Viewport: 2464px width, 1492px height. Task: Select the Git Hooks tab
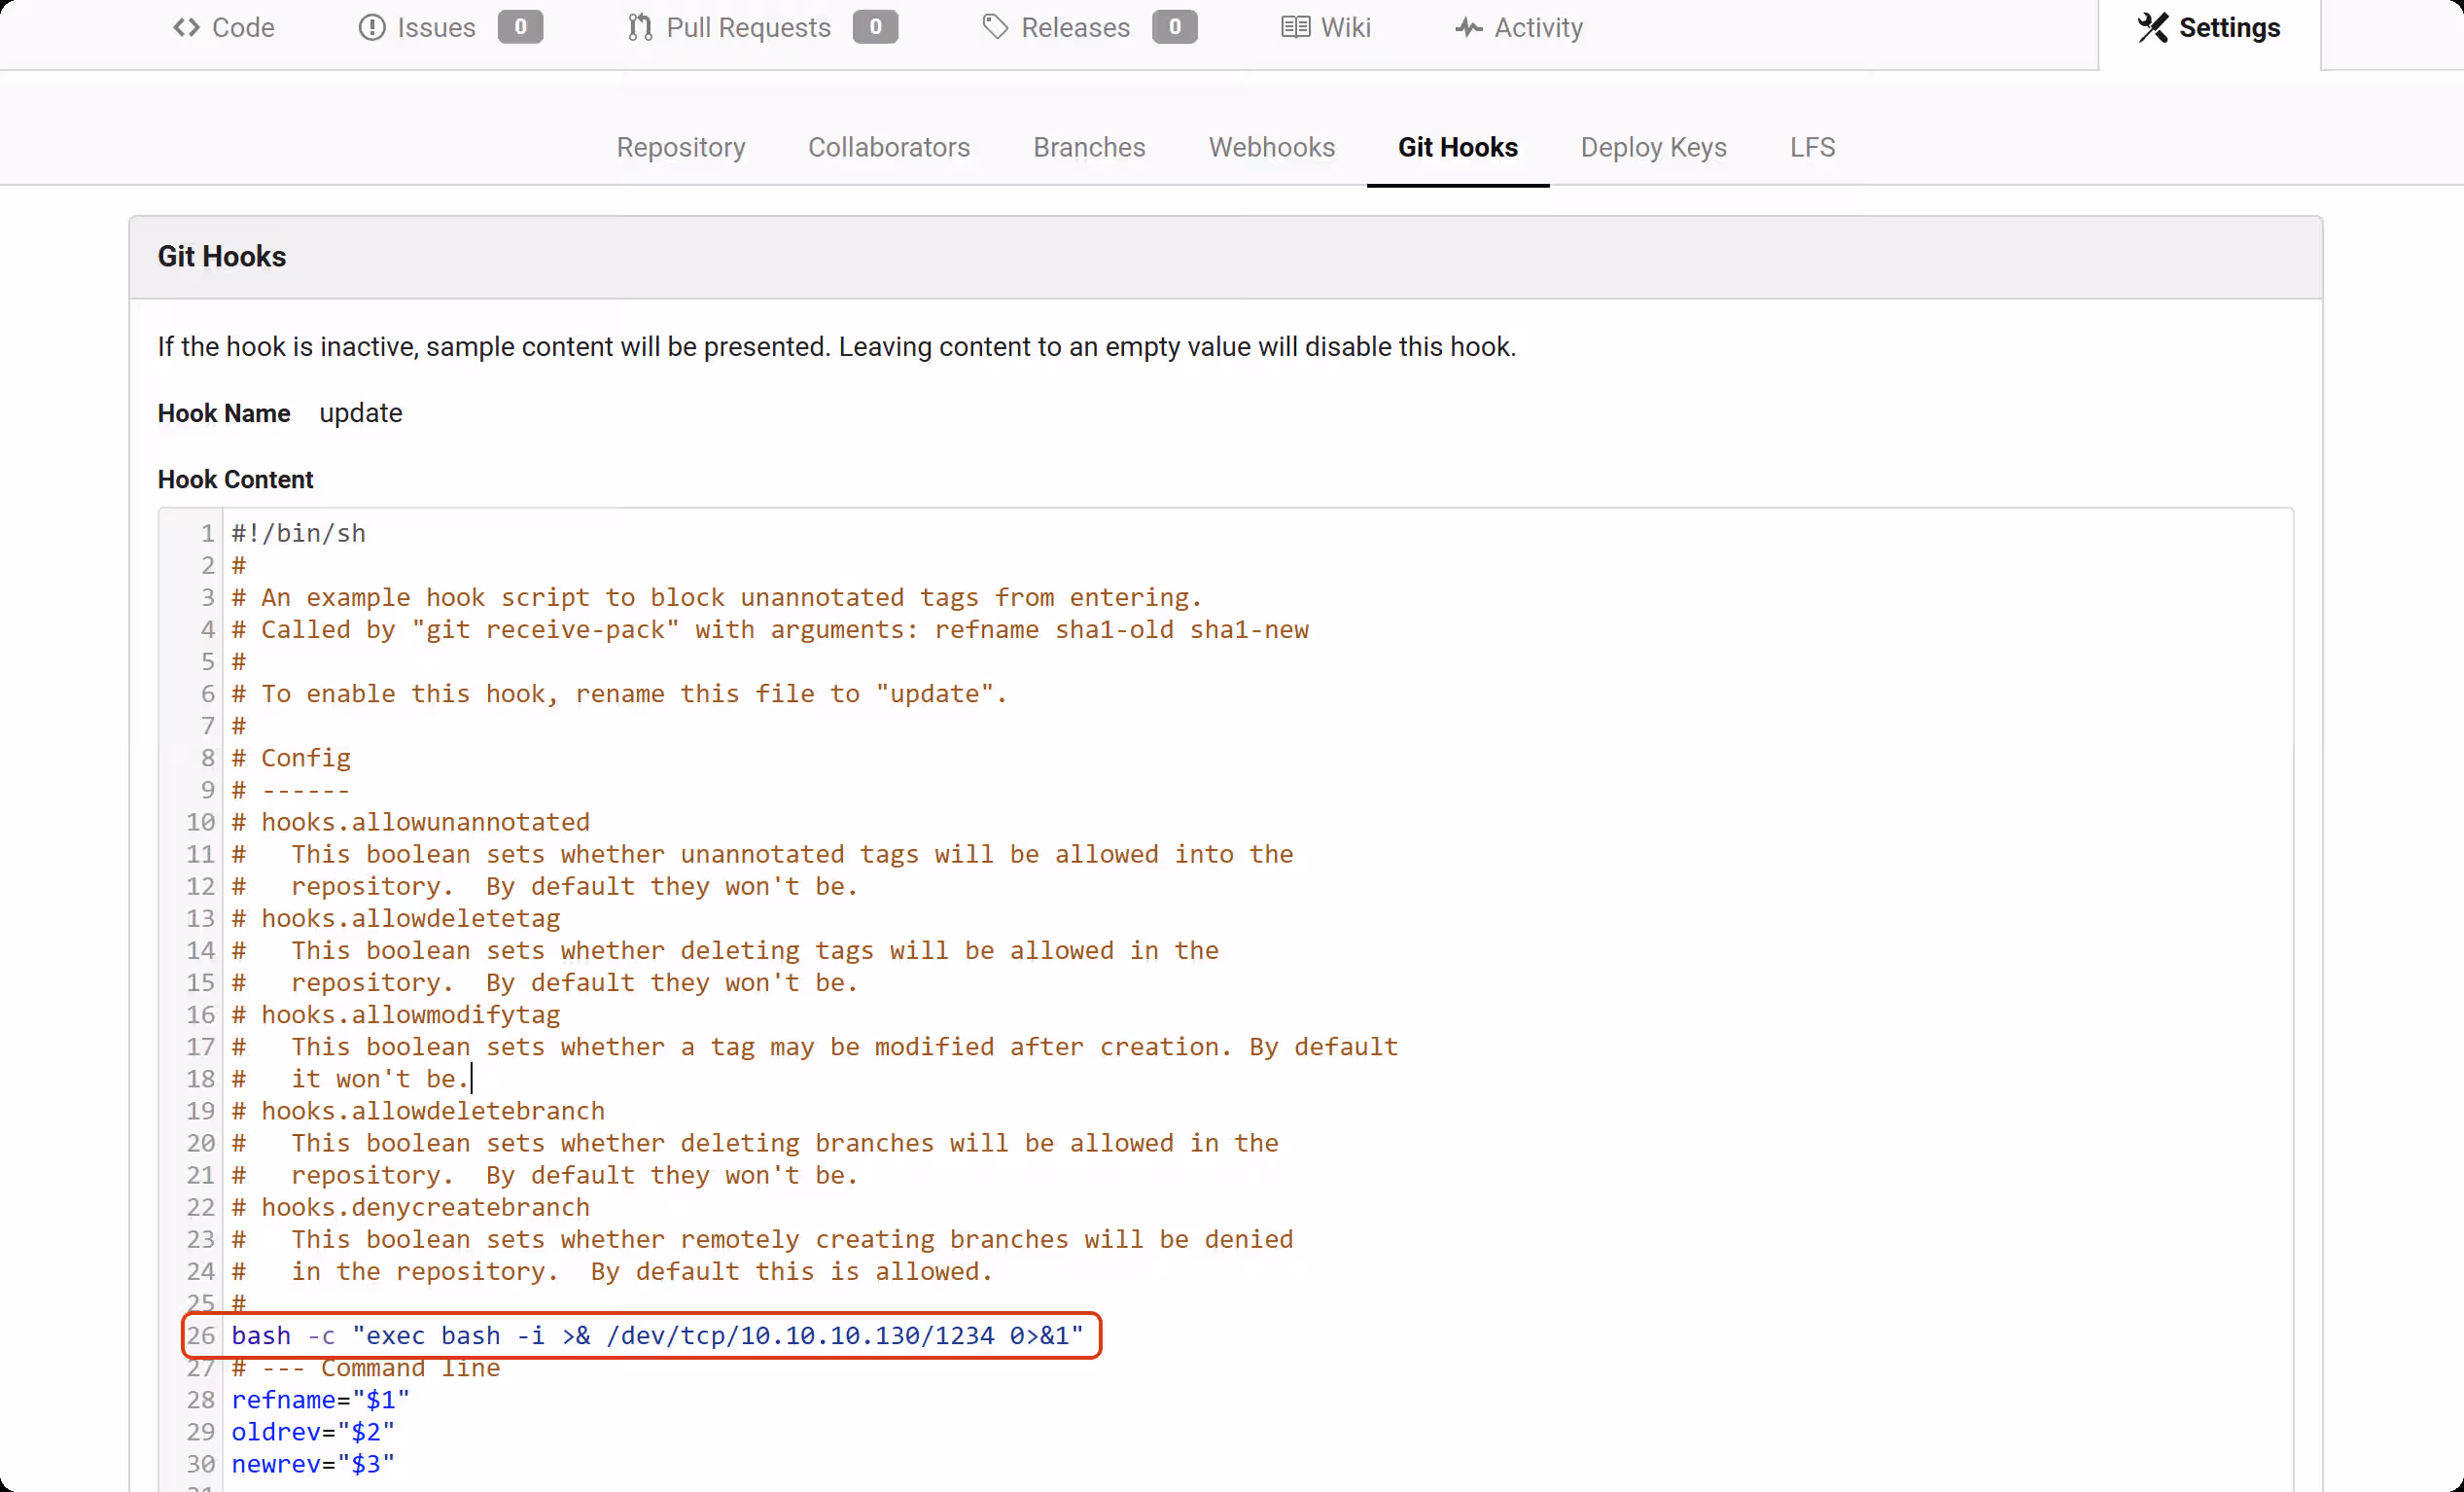pos(1457,147)
